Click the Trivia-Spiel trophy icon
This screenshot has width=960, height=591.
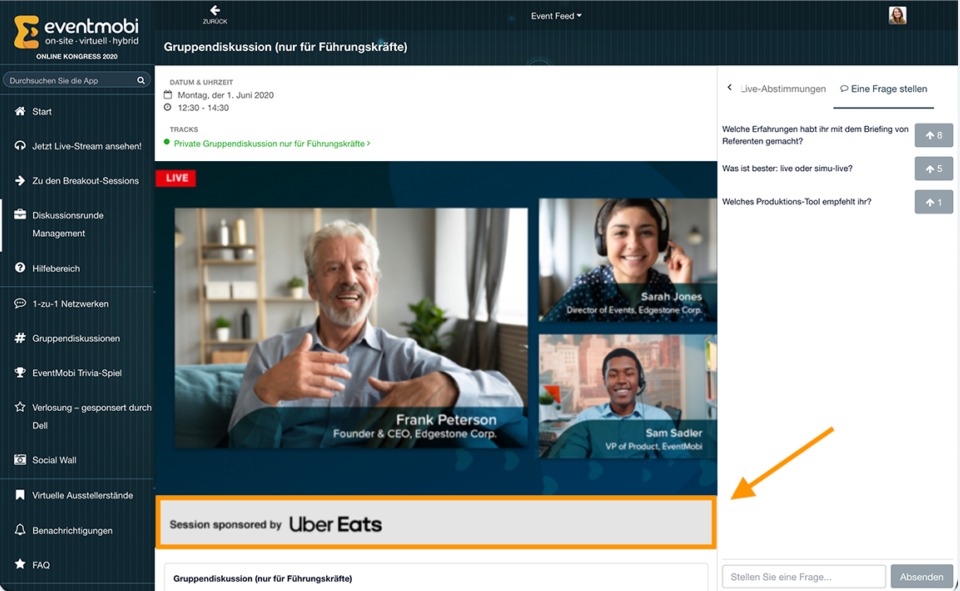[x=20, y=372]
